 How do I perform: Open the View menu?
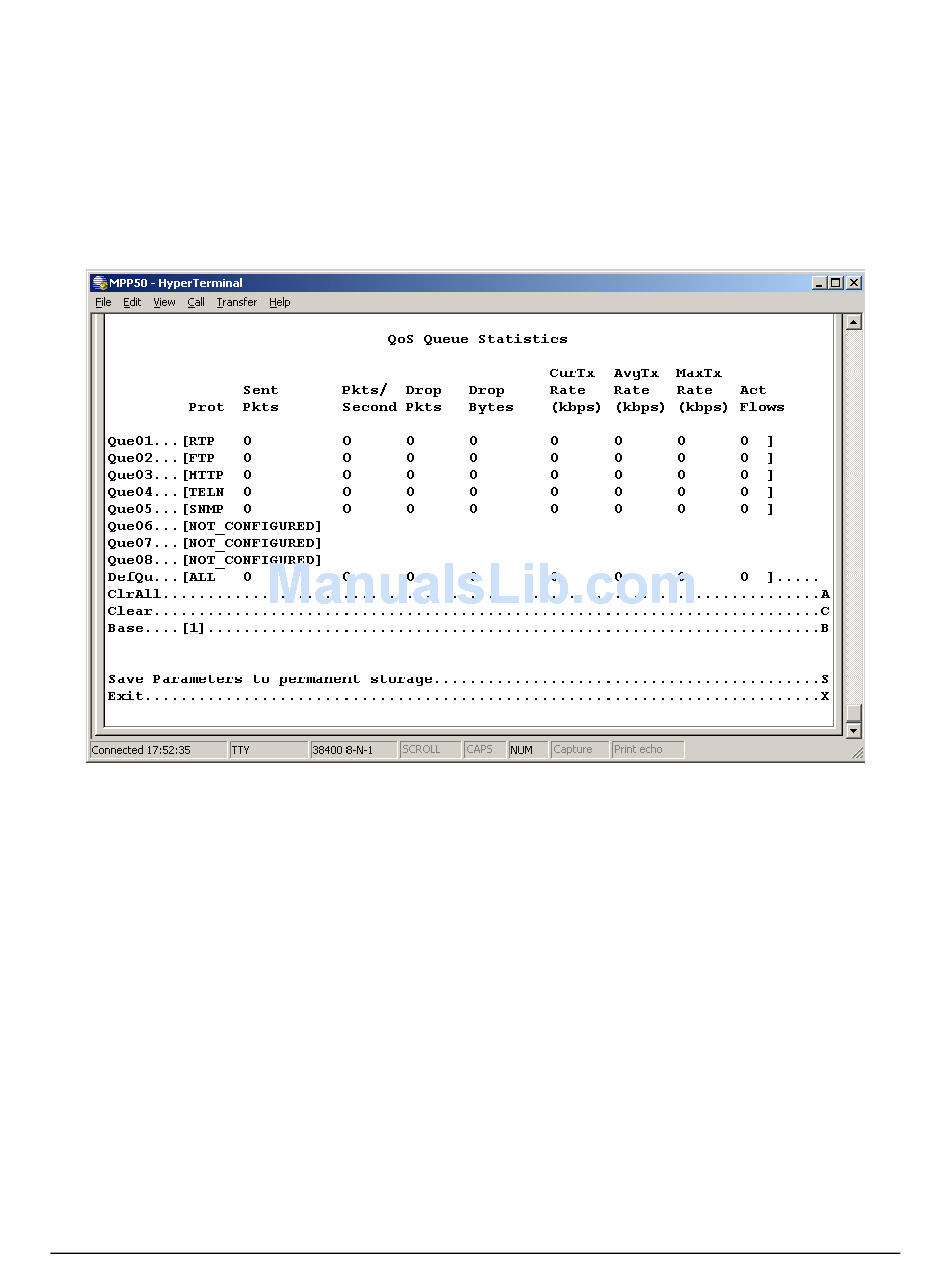point(164,302)
